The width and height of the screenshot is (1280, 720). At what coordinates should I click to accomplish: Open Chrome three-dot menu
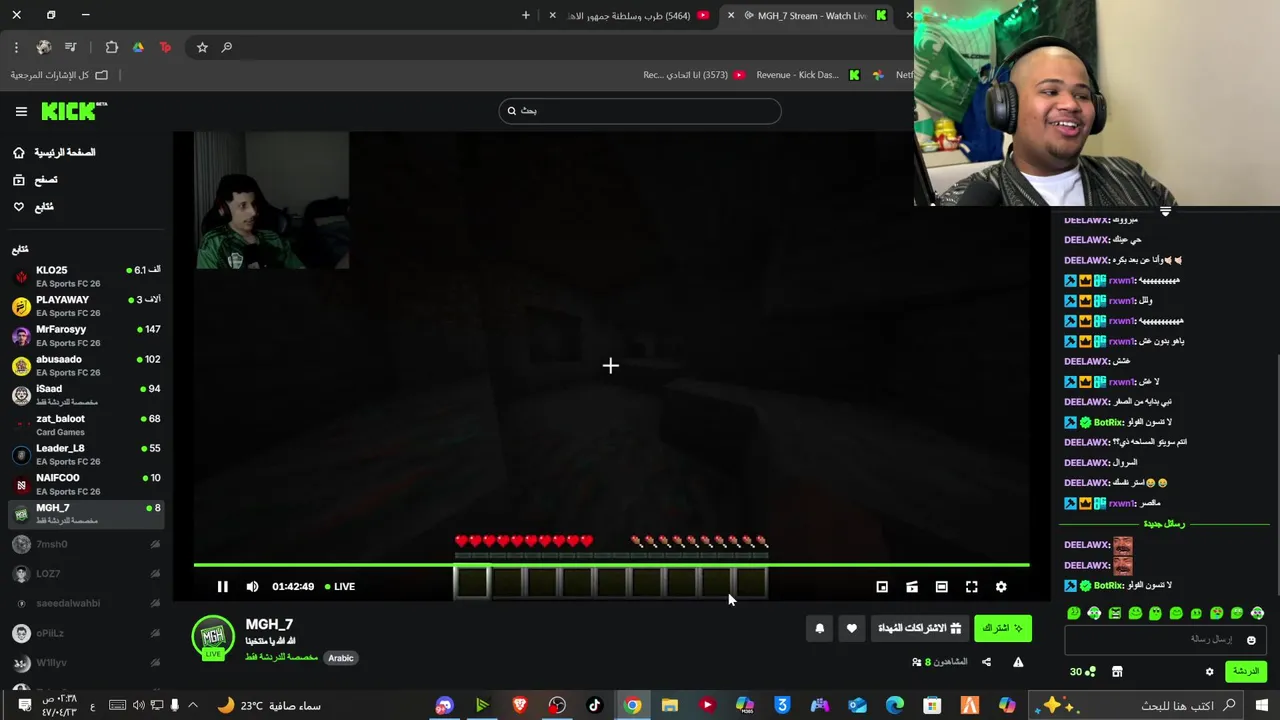pyautogui.click(x=16, y=47)
